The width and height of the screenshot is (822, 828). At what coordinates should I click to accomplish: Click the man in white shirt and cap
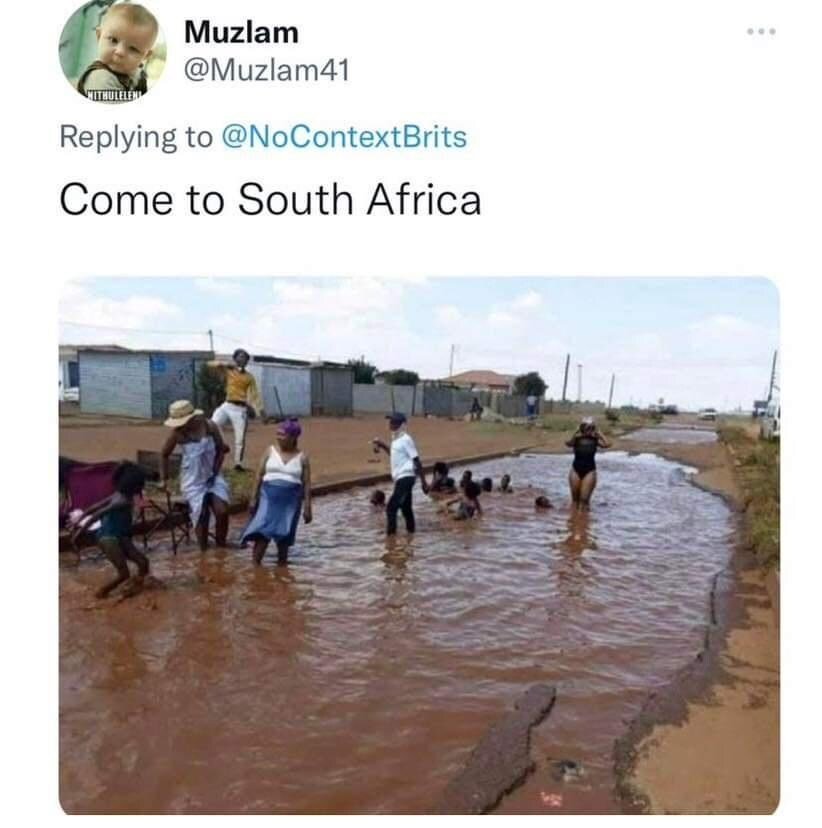pyautogui.click(x=402, y=473)
